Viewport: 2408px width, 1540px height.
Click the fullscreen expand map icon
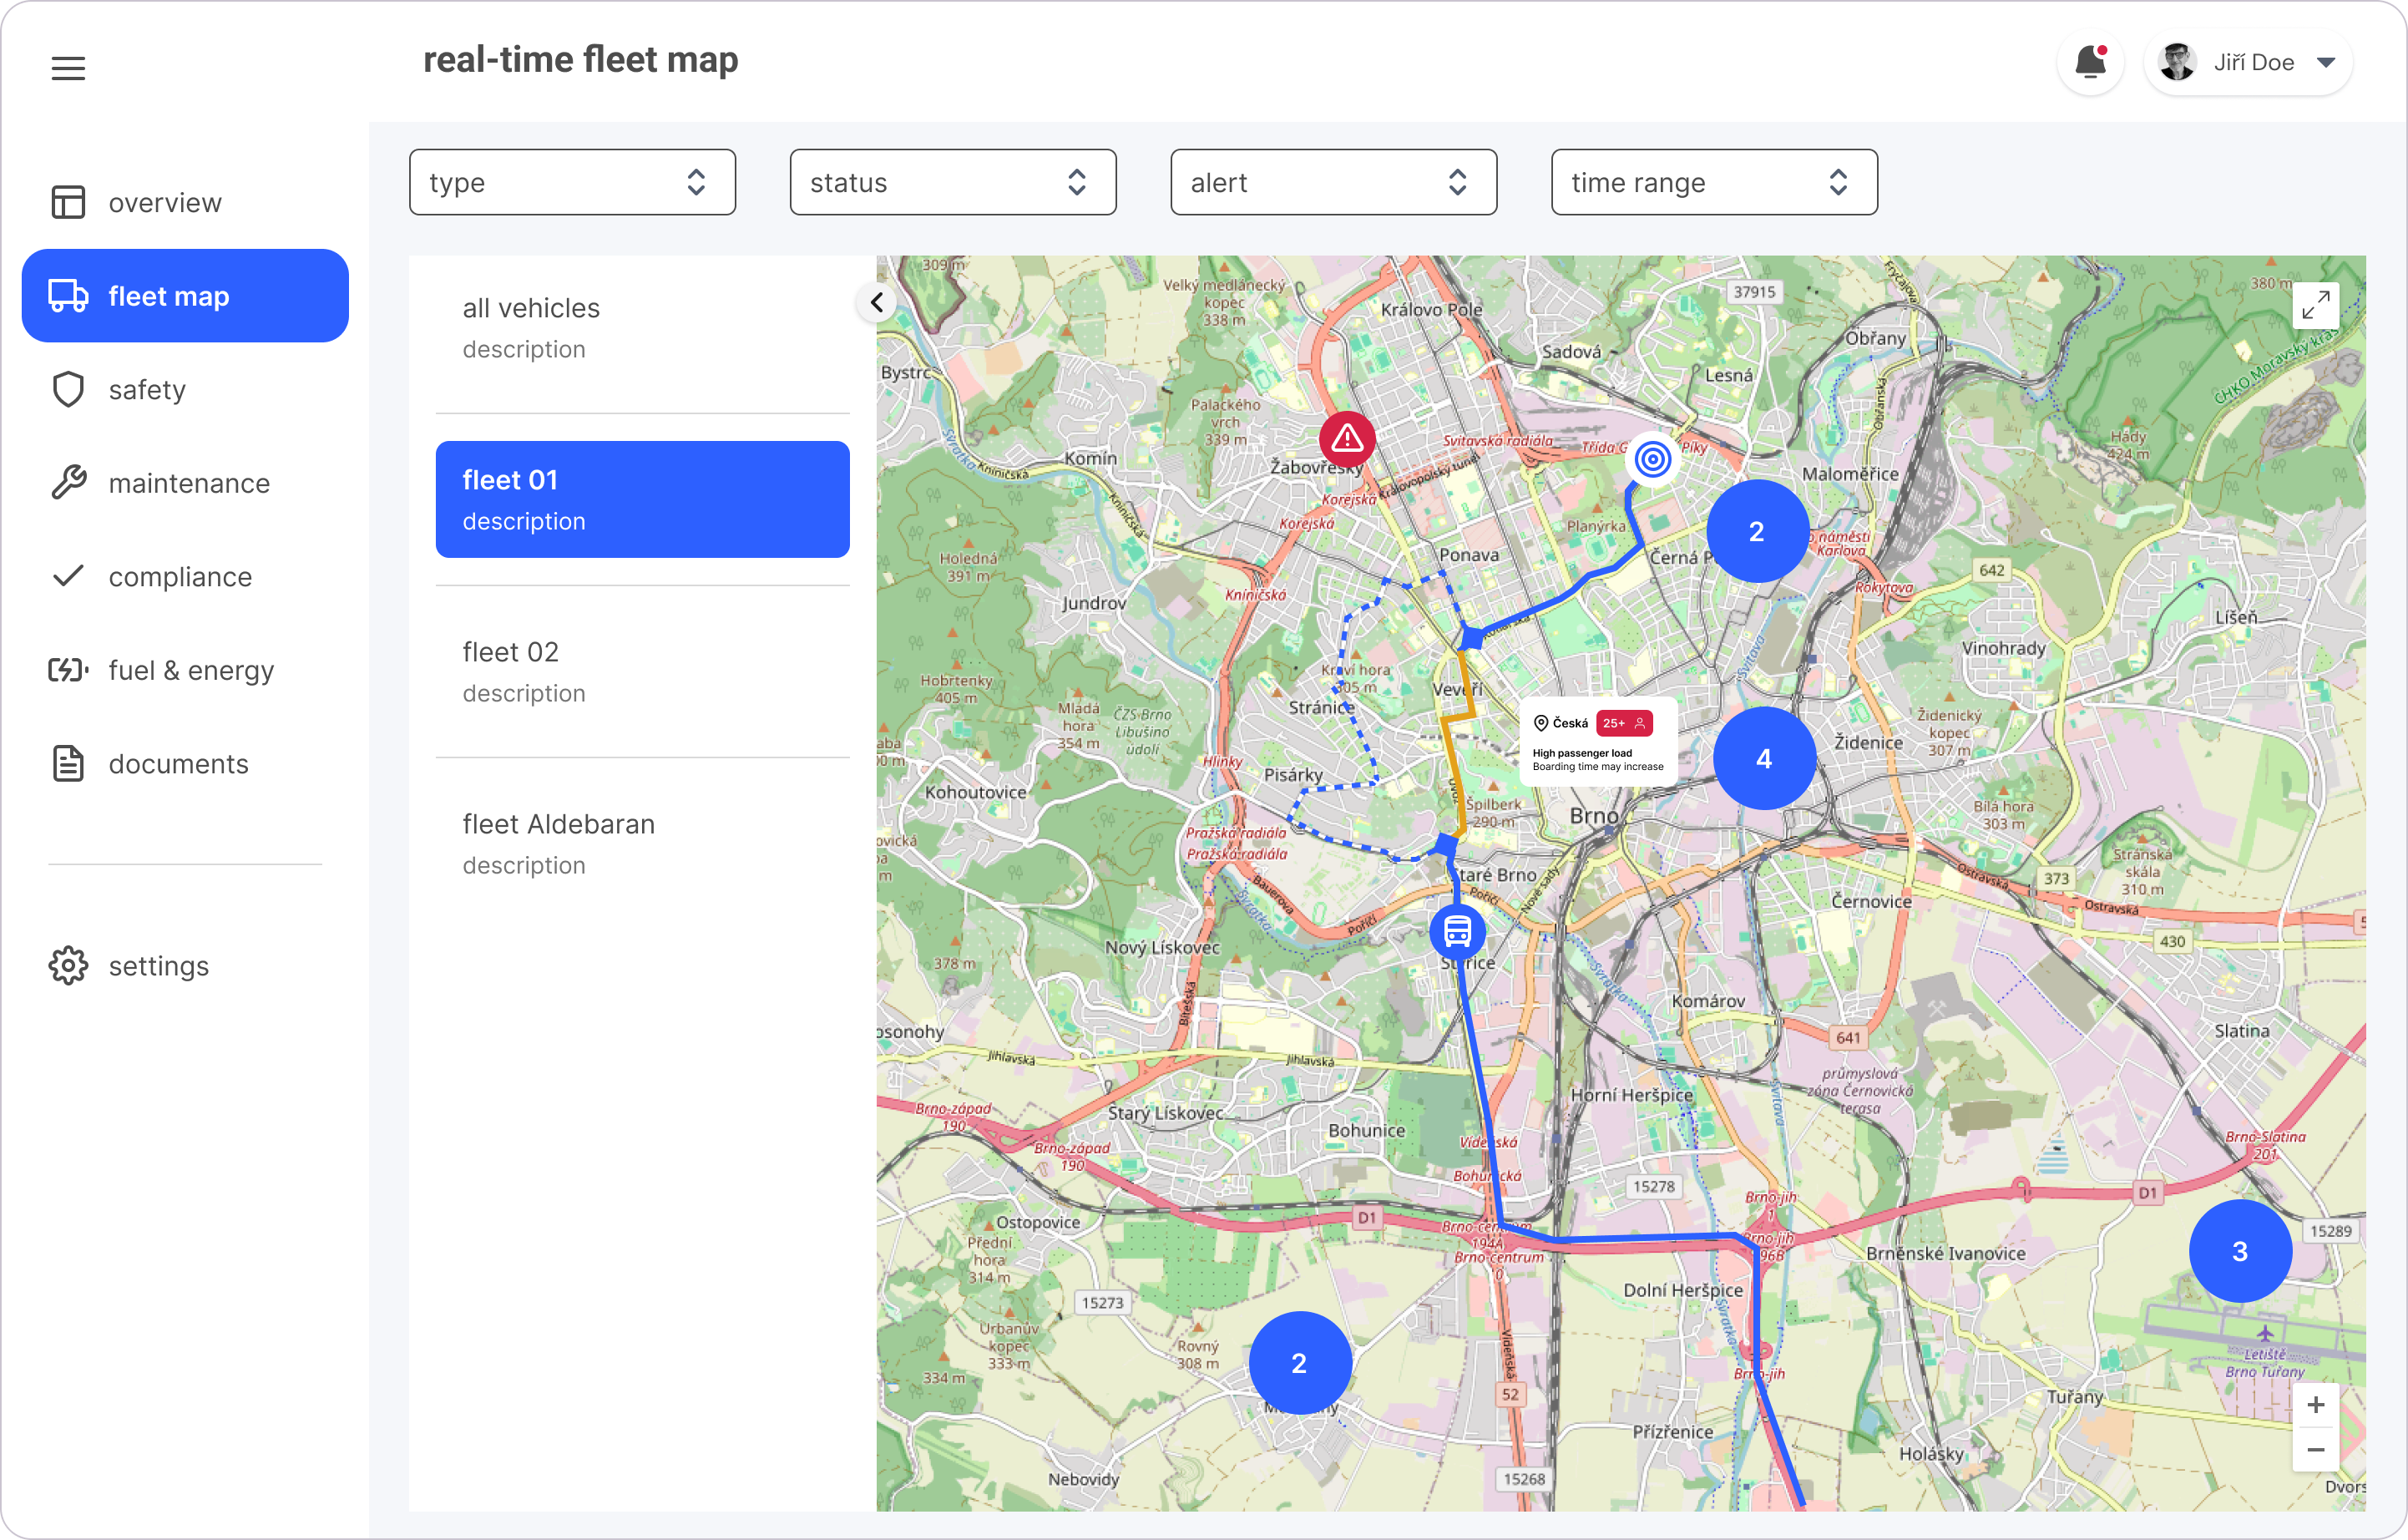(2315, 305)
